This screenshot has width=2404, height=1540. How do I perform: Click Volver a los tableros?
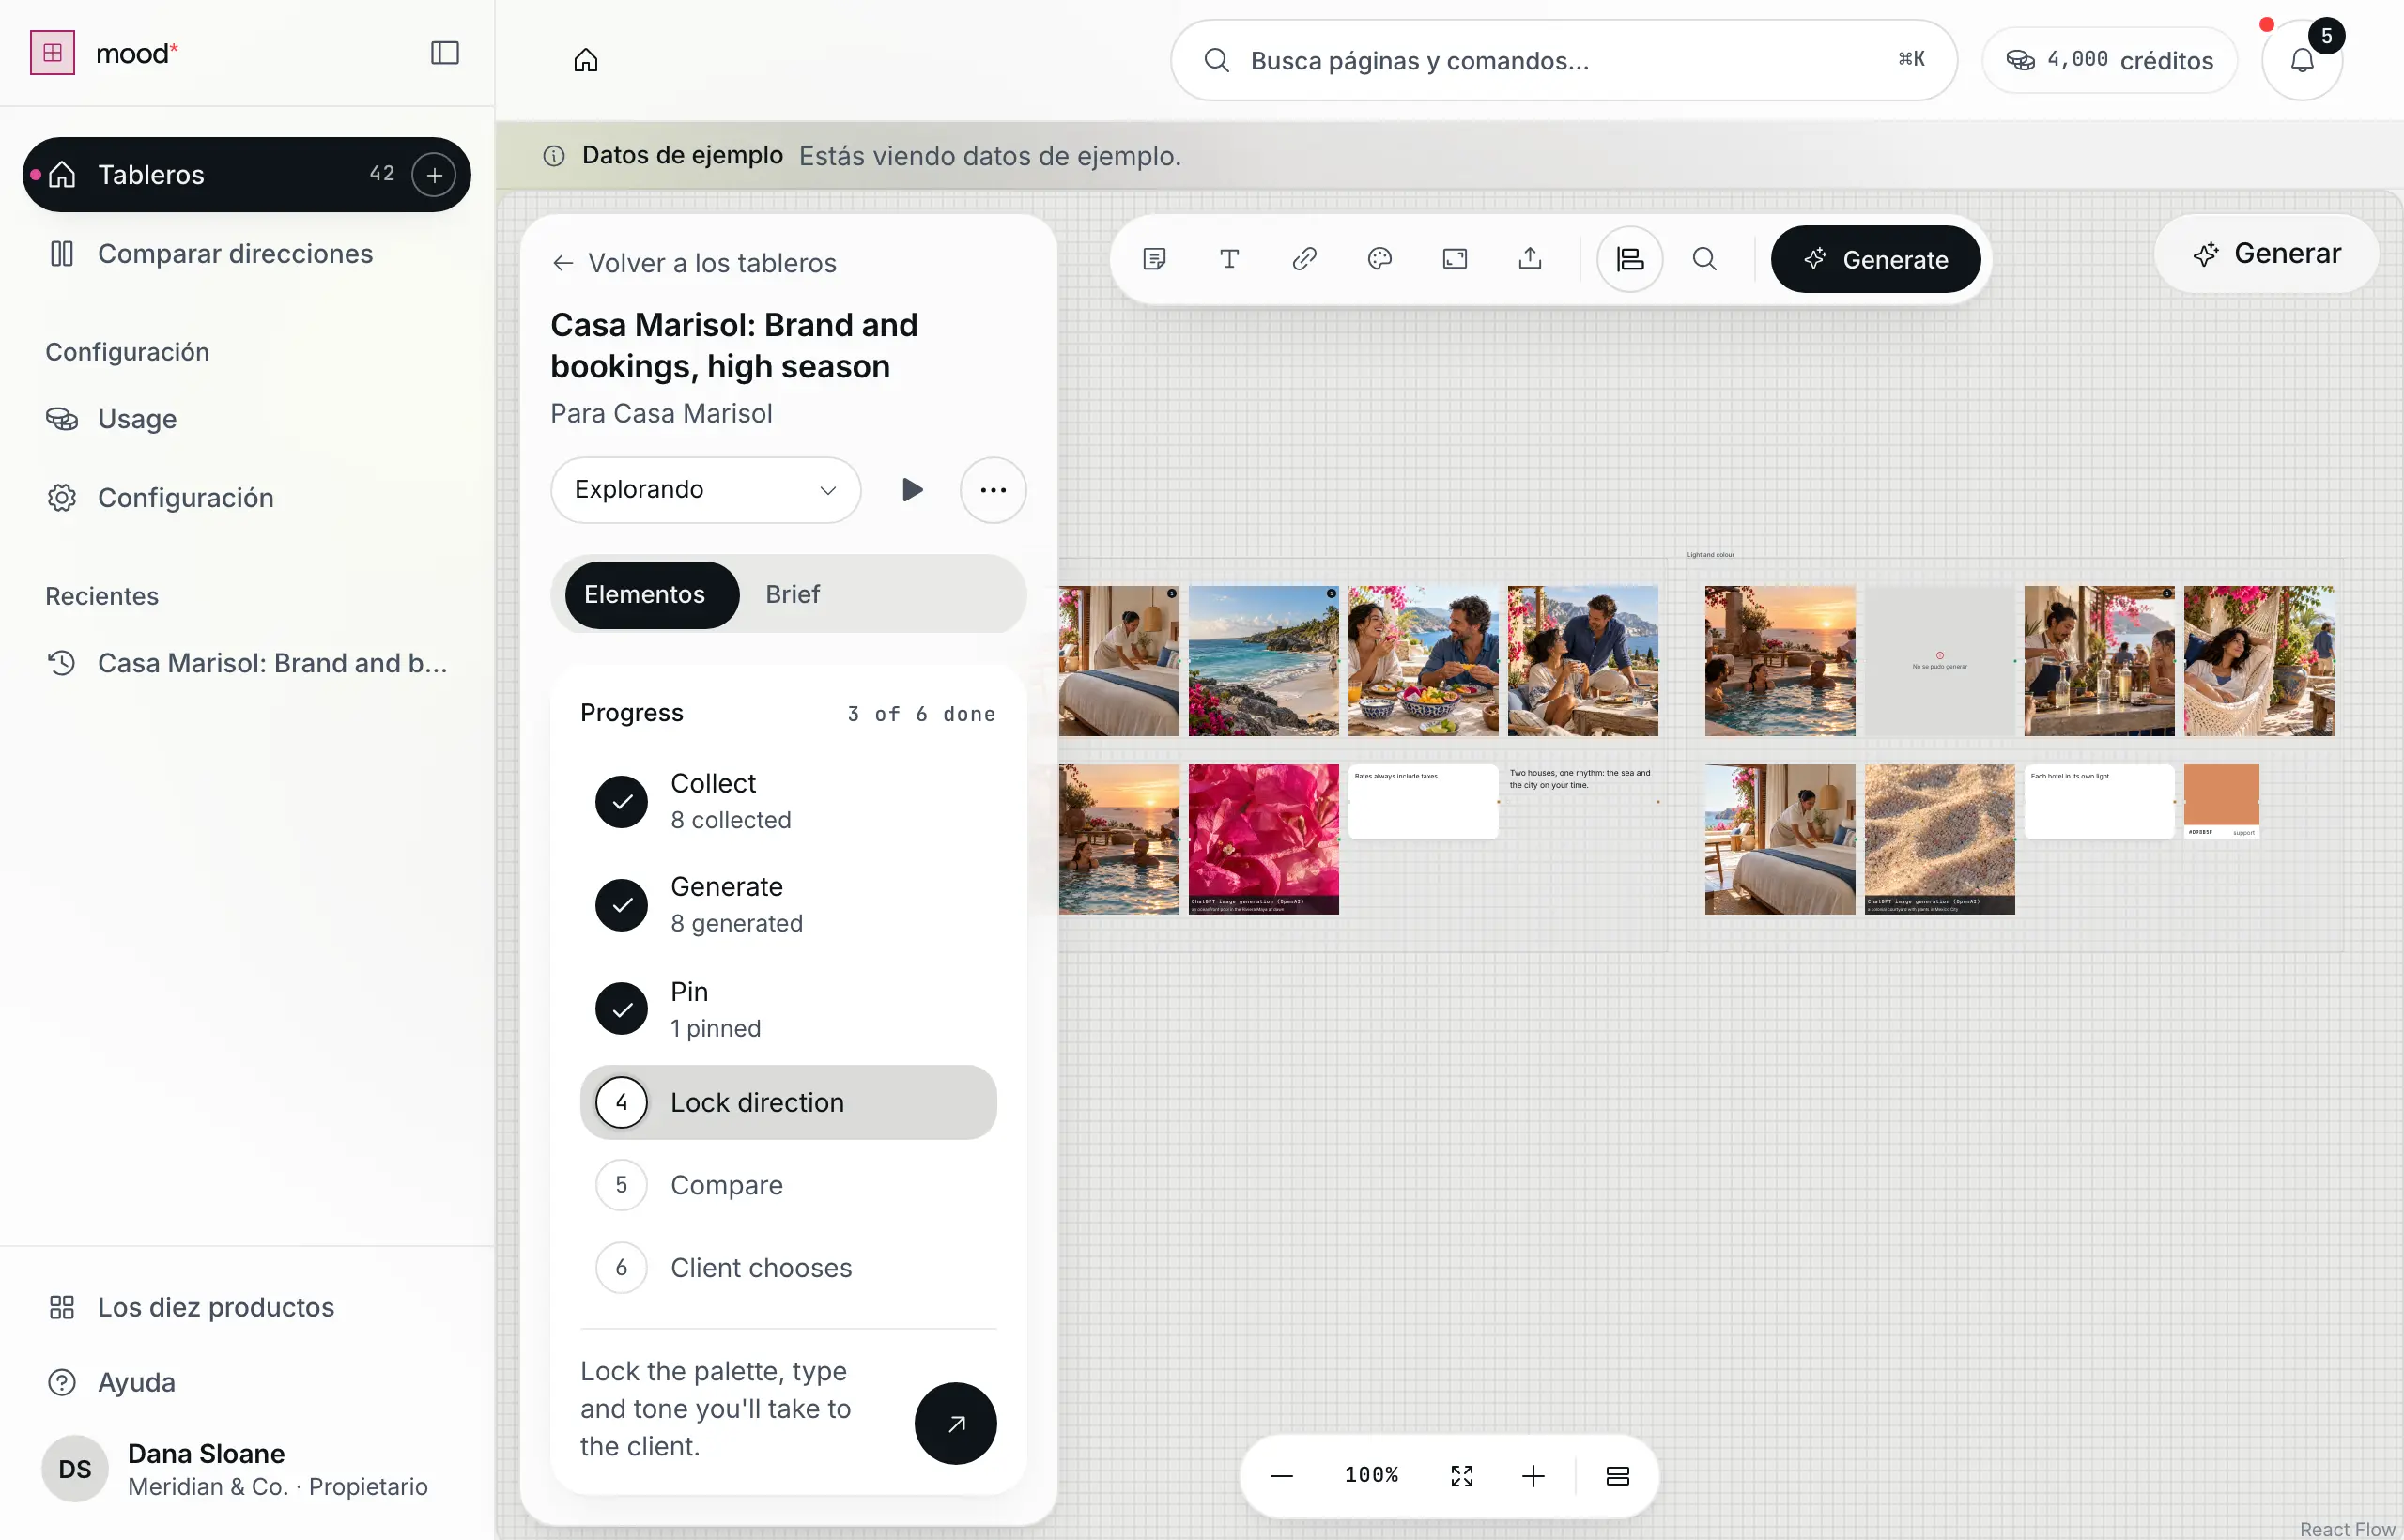click(694, 263)
